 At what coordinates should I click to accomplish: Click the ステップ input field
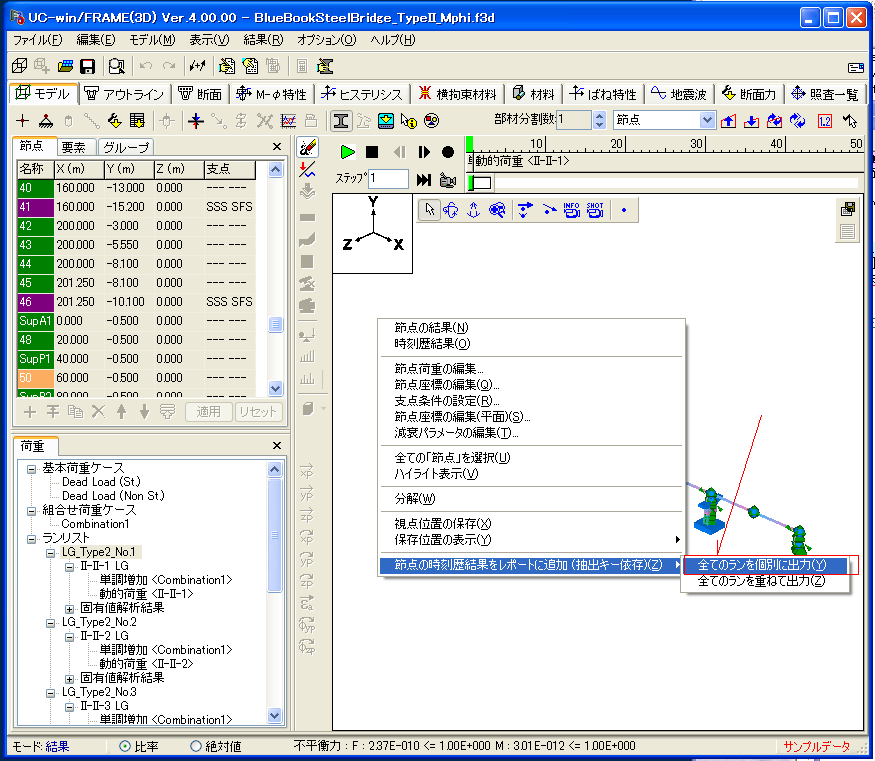tap(388, 179)
